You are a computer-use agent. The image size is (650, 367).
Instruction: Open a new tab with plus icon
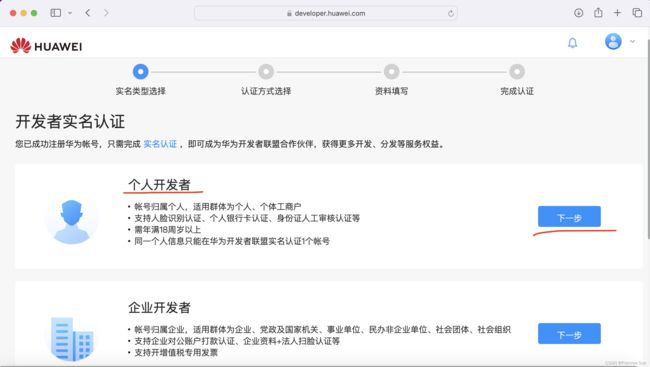point(617,13)
